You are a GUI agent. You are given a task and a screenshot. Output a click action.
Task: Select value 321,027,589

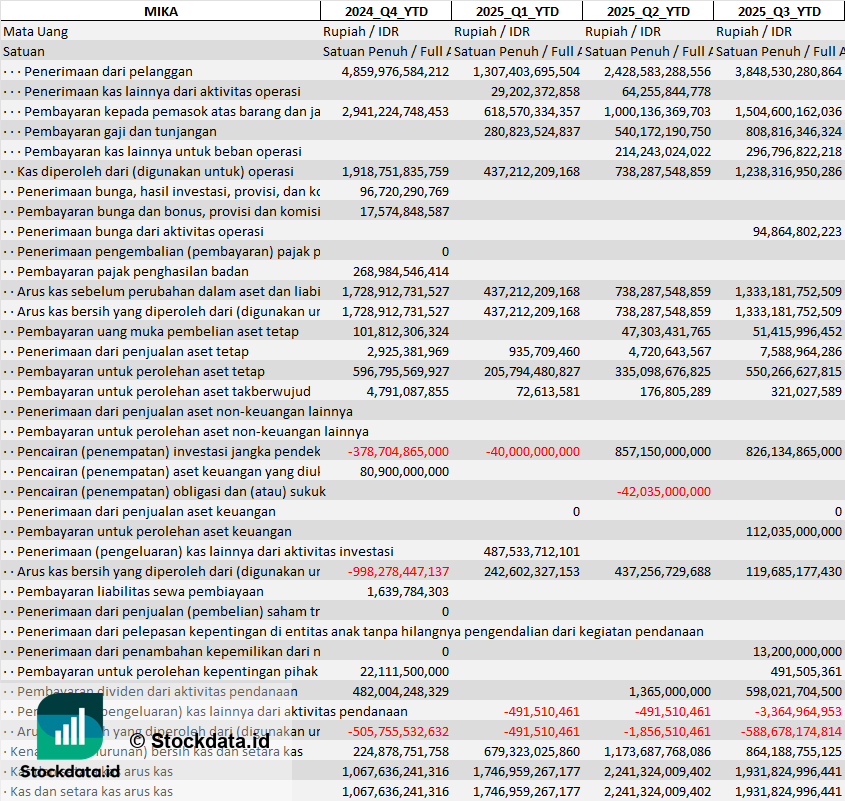point(806,391)
